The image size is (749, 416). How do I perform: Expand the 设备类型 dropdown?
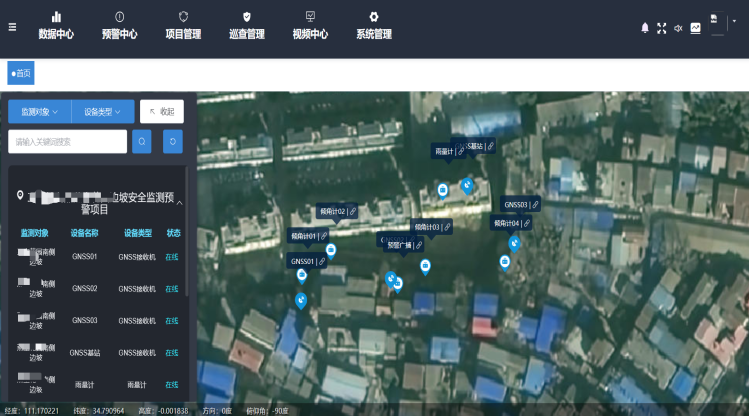pyautogui.click(x=103, y=111)
